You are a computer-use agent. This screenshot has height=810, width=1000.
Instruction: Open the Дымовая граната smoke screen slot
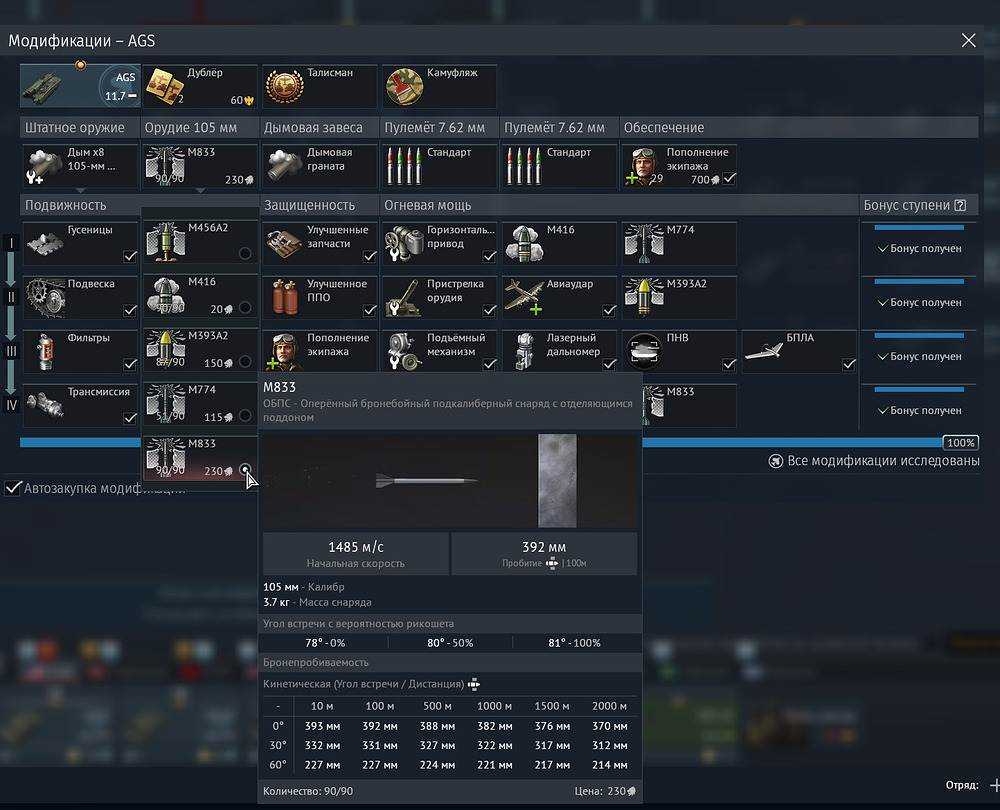[320, 166]
